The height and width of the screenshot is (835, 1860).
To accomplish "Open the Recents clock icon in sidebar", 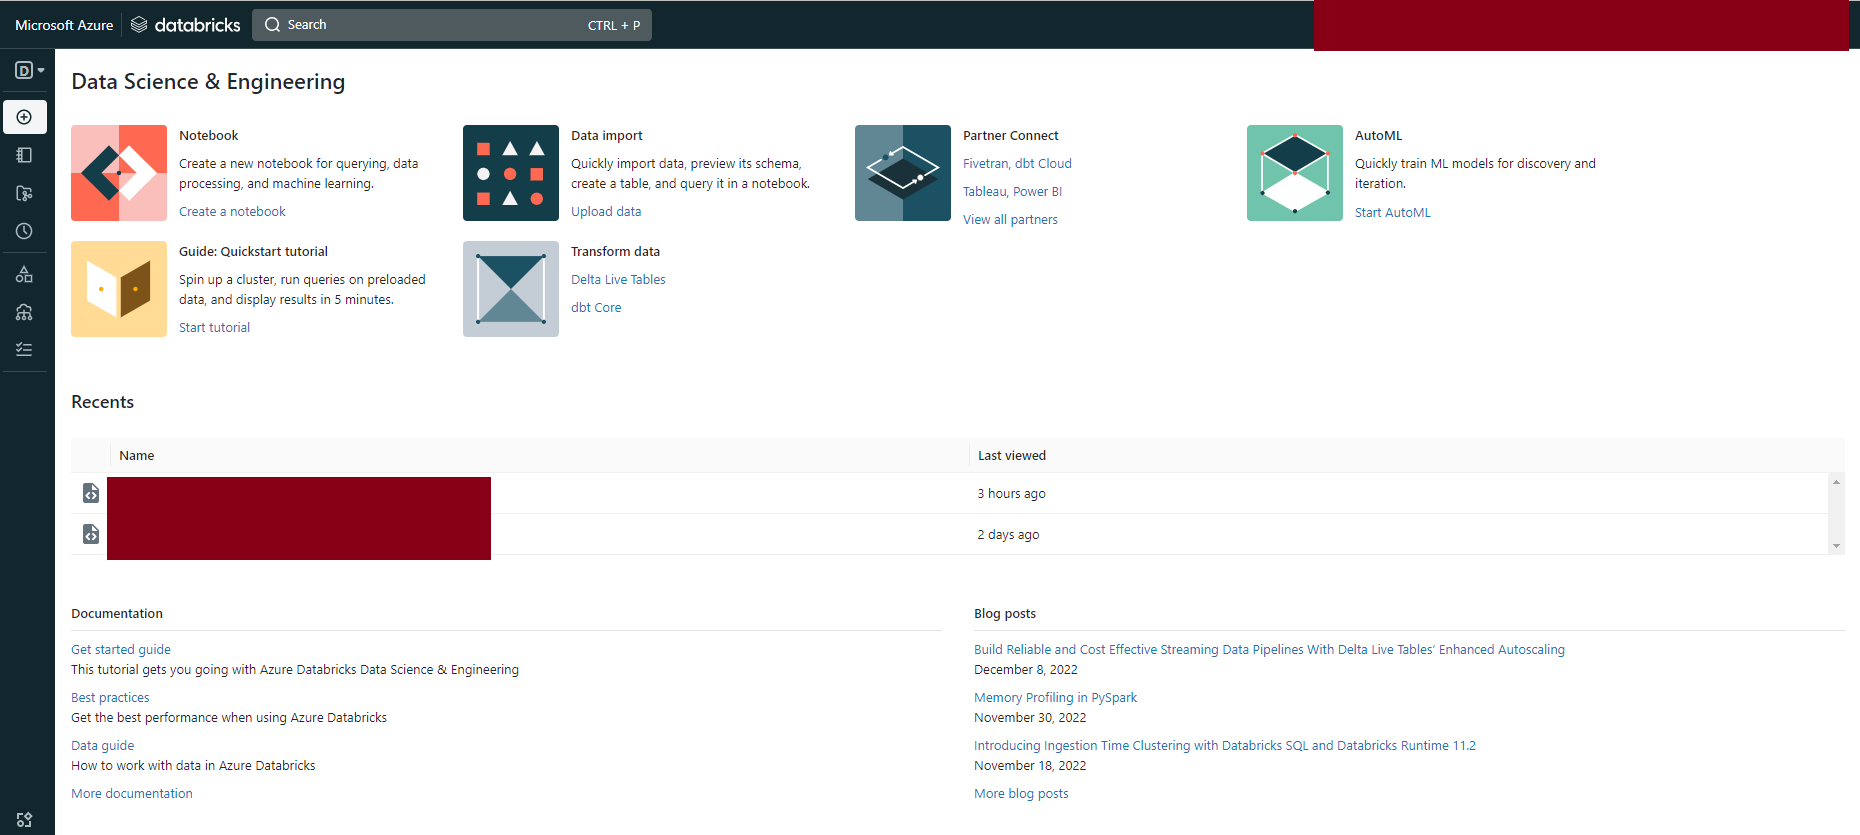I will 25,231.
